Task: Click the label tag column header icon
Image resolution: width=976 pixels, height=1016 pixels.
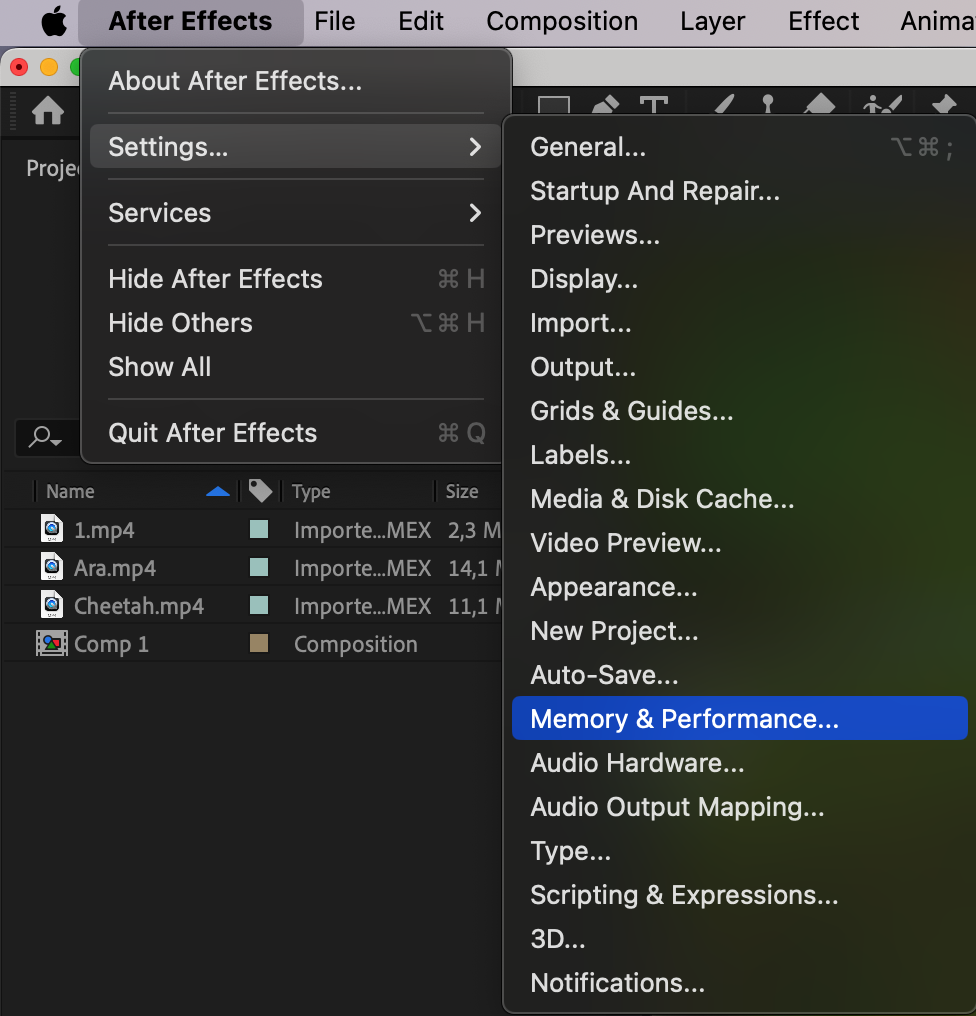Action: point(260,491)
